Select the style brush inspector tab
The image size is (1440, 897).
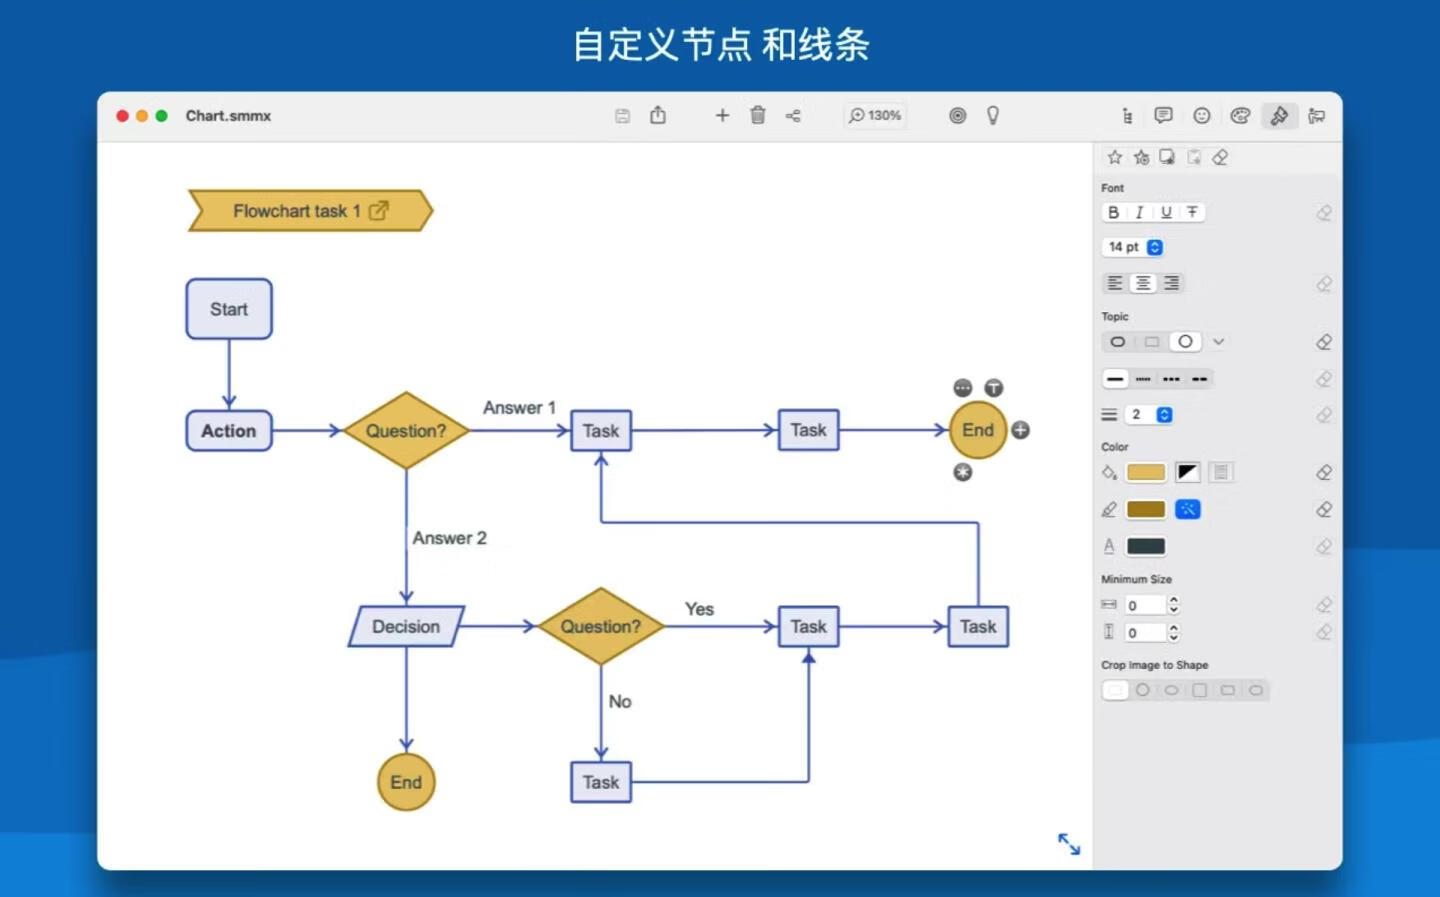coord(1279,115)
